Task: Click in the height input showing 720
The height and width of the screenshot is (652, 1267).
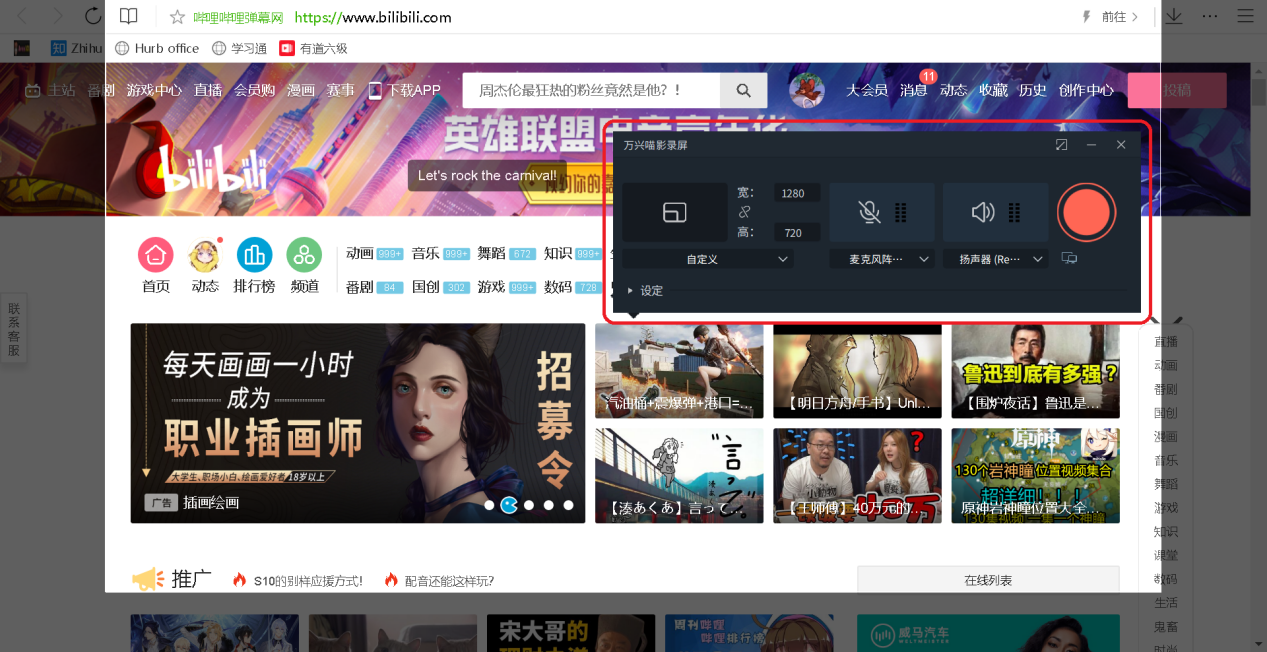Action: coord(796,232)
